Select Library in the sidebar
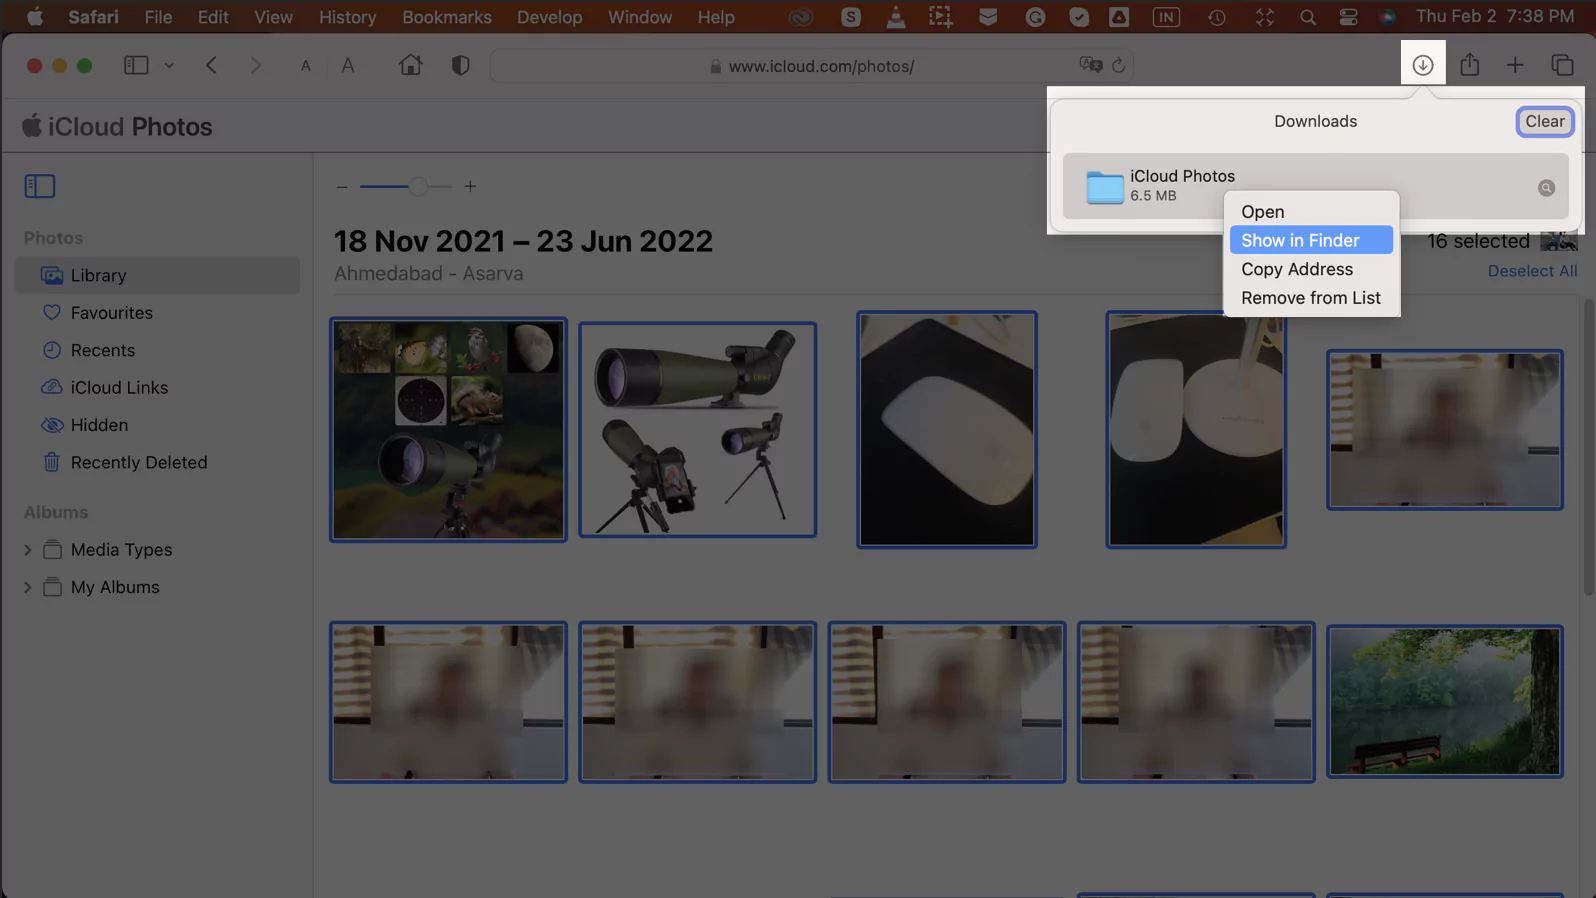 (158, 275)
